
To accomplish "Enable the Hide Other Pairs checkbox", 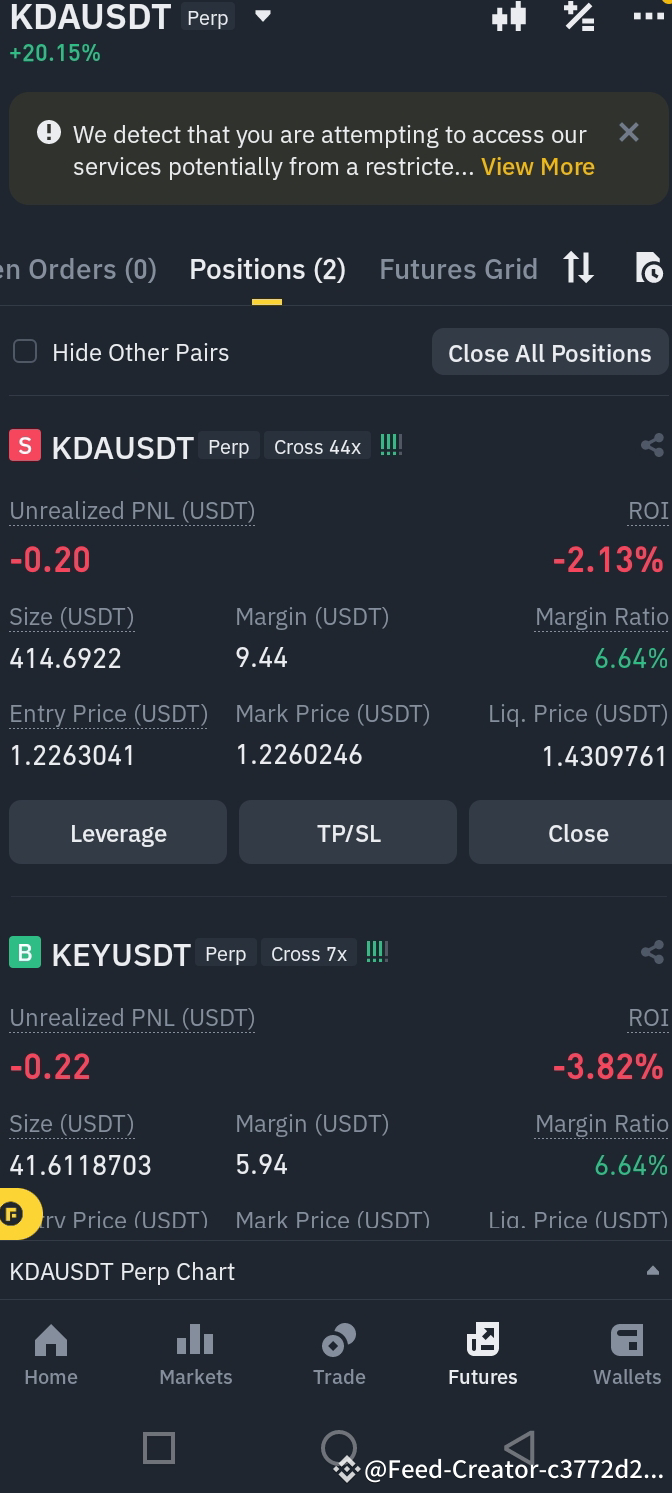I will click(x=24, y=351).
